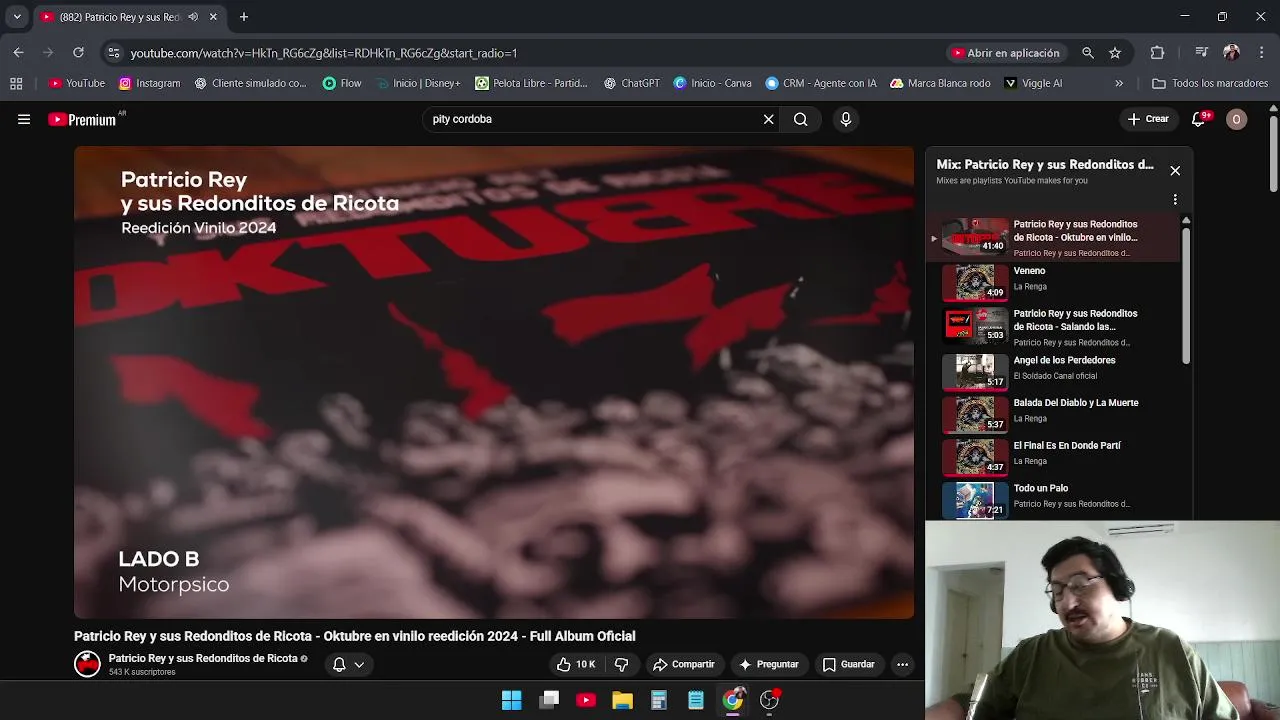Open the page zoom indicator
This screenshot has height=720, width=1280.
tap(1087, 53)
